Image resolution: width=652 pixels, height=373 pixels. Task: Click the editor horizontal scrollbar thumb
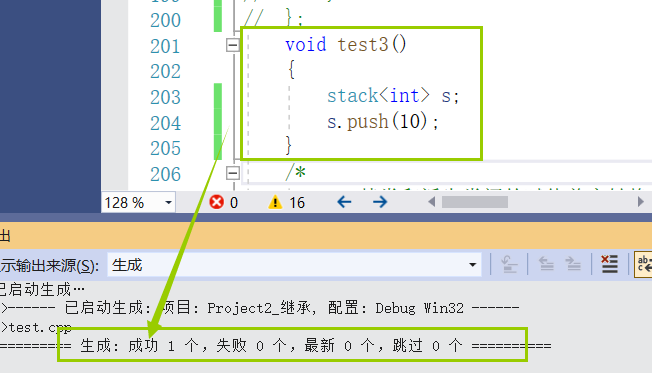[474, 202]
